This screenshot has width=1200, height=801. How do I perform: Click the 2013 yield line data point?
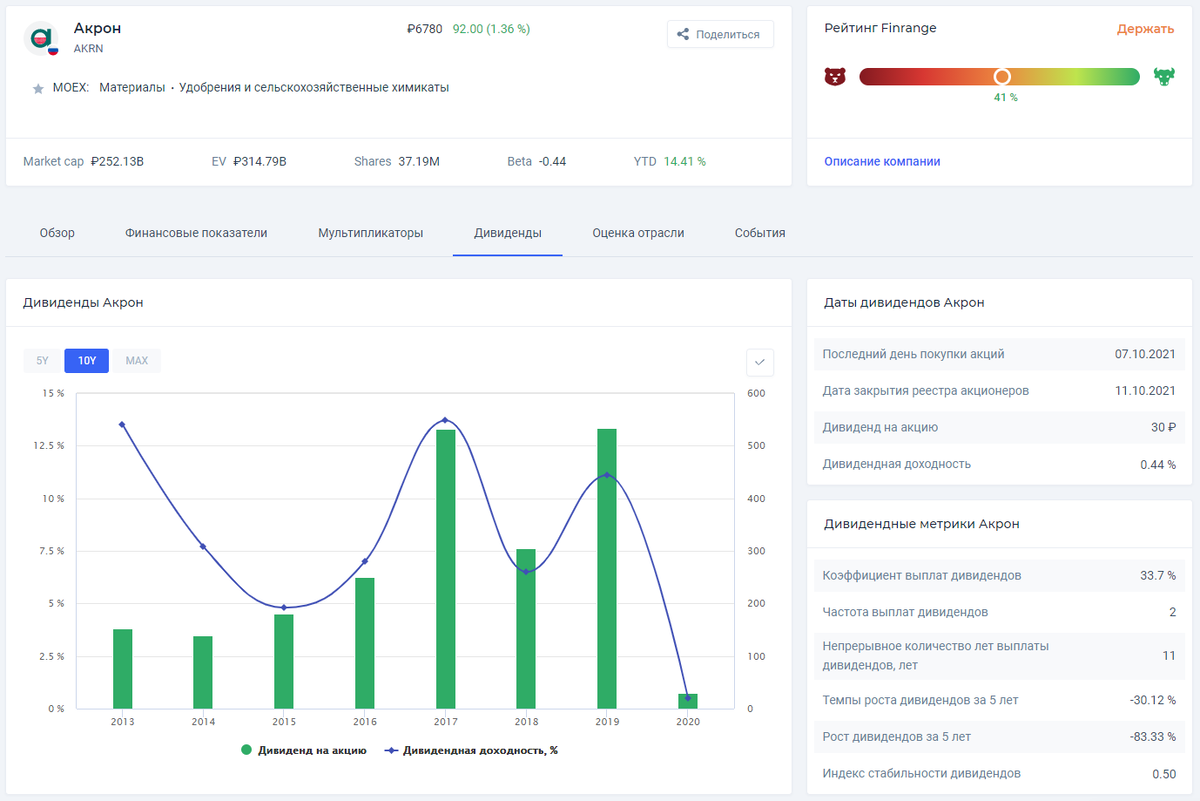click(123, 424)
